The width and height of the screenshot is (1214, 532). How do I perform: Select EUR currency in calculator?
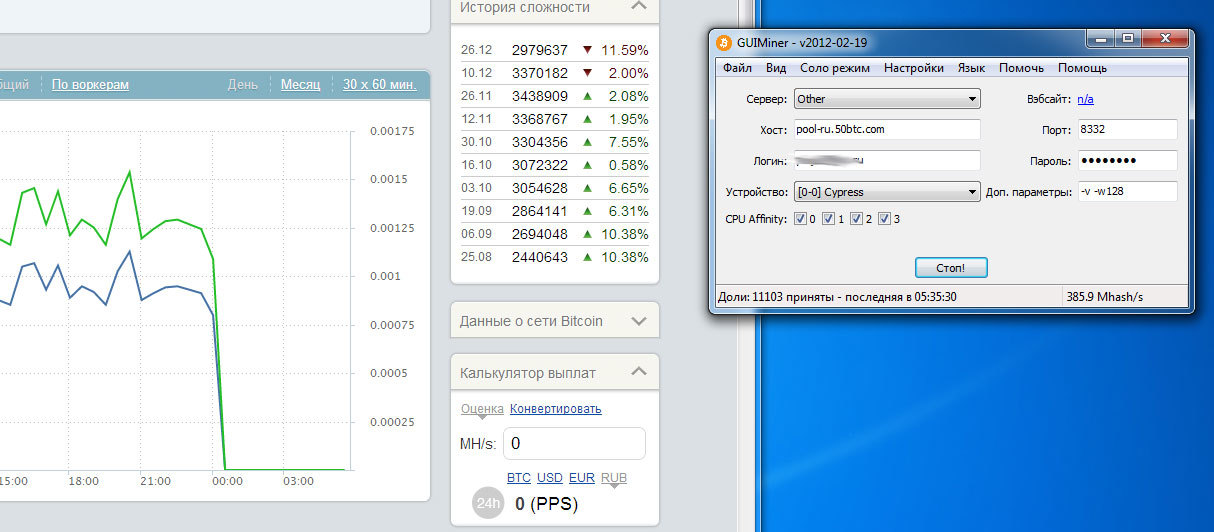click(x=582, y=478)
